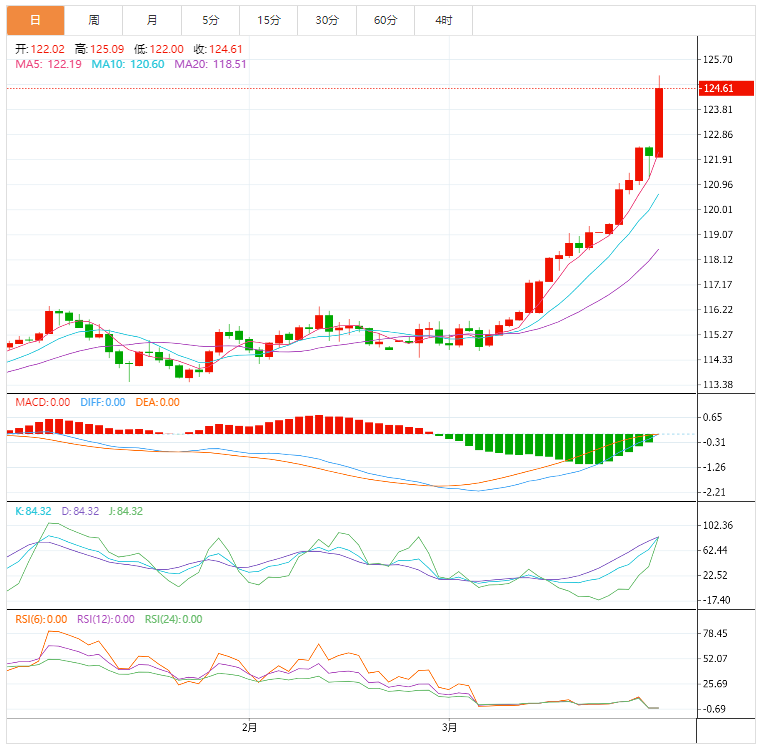Click the RSI(24): 0.00 label
Screen dimensions: 764x751
173,619
